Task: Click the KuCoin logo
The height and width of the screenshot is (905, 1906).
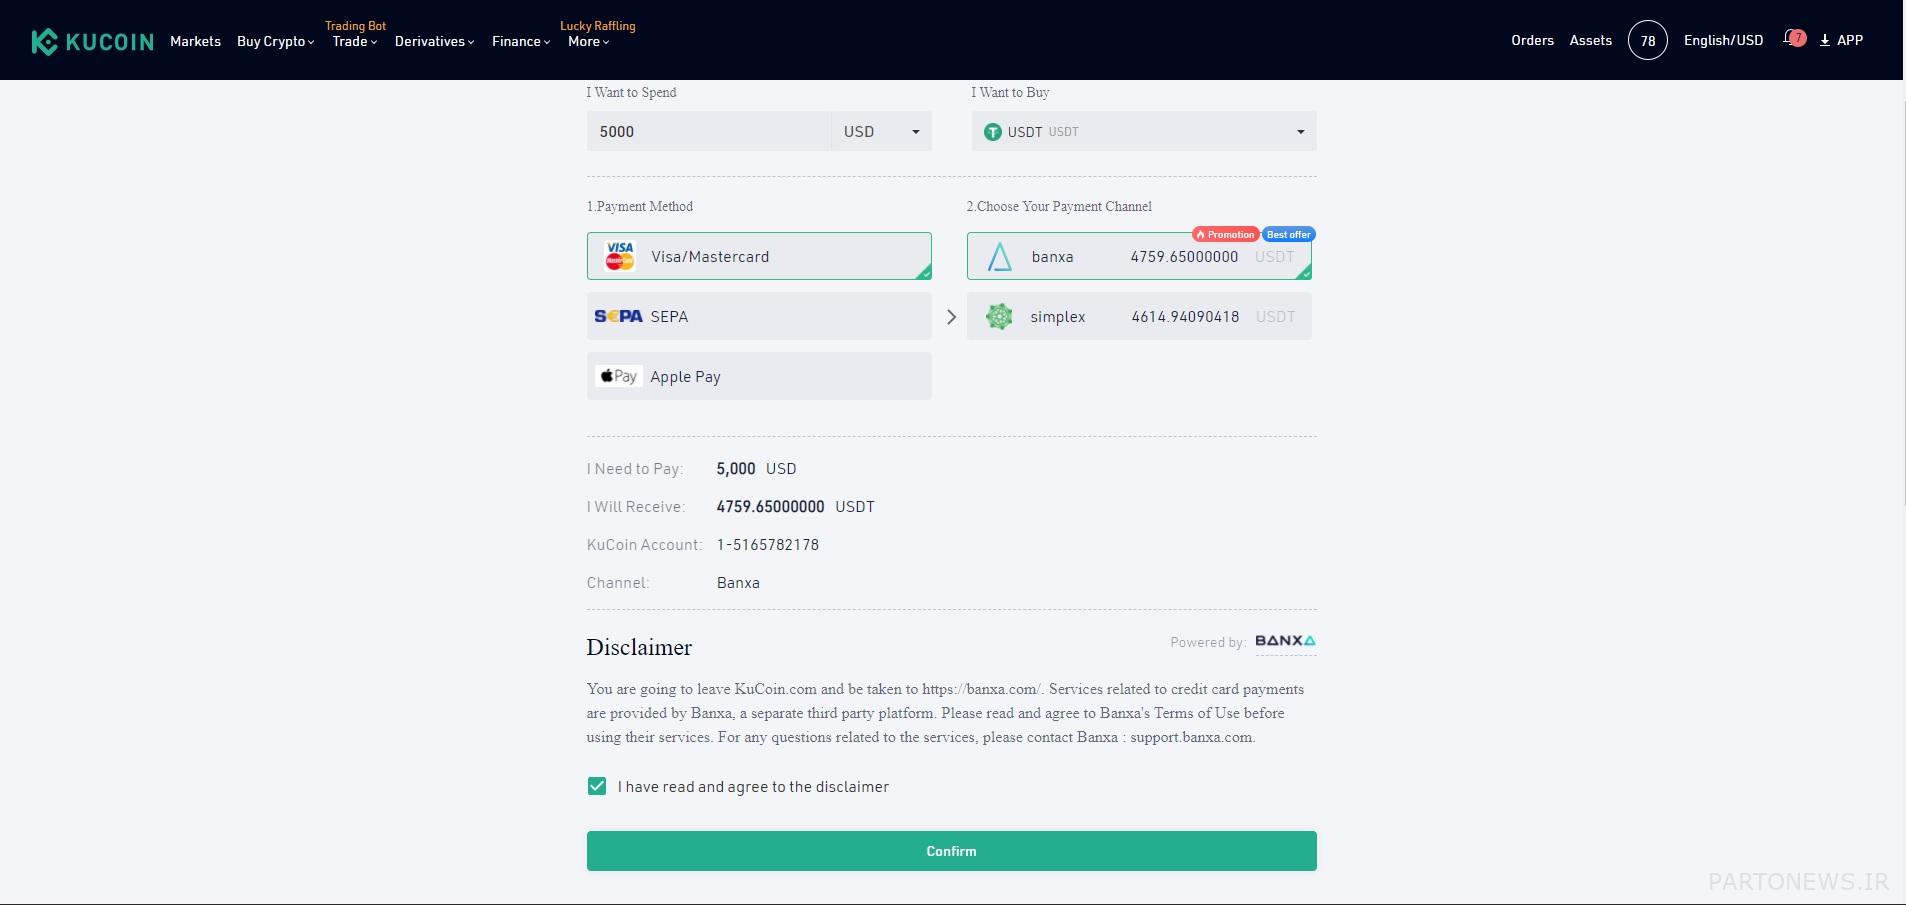Action: tap(92, 41)
